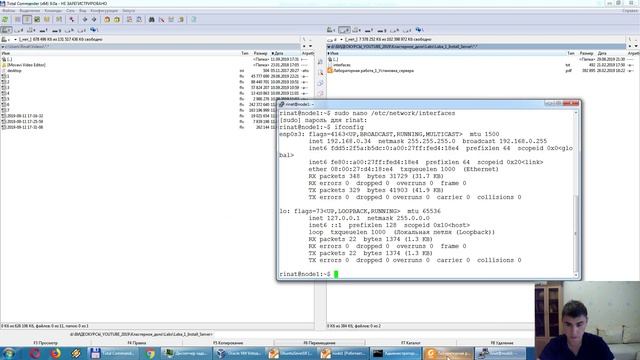Click the PuTTY terminal vertical scrollbar
Viewport: 640px width, 360px height.
[x=576, y=194]
